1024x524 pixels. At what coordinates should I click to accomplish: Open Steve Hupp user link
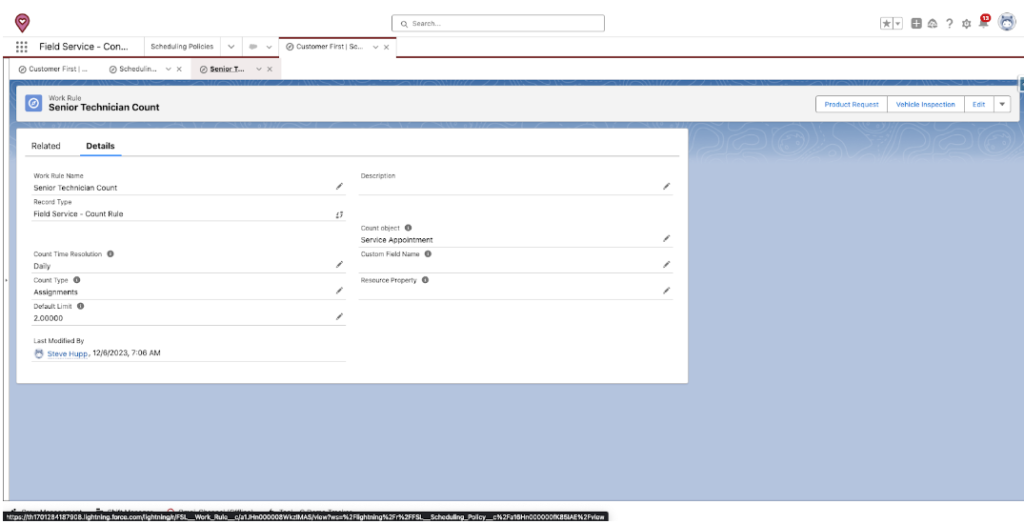67,353
